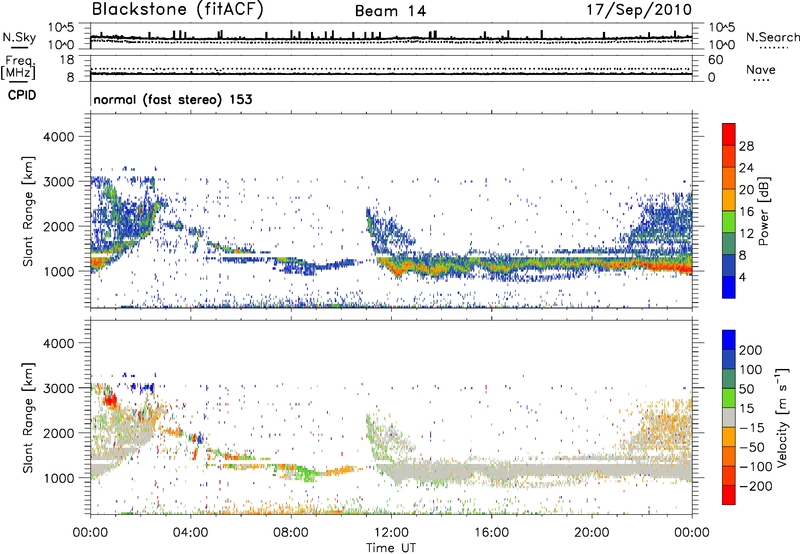Click the Velocity [m s-1] colorbar title
Viewport: 800px width, 554px height.
[781, 417]
